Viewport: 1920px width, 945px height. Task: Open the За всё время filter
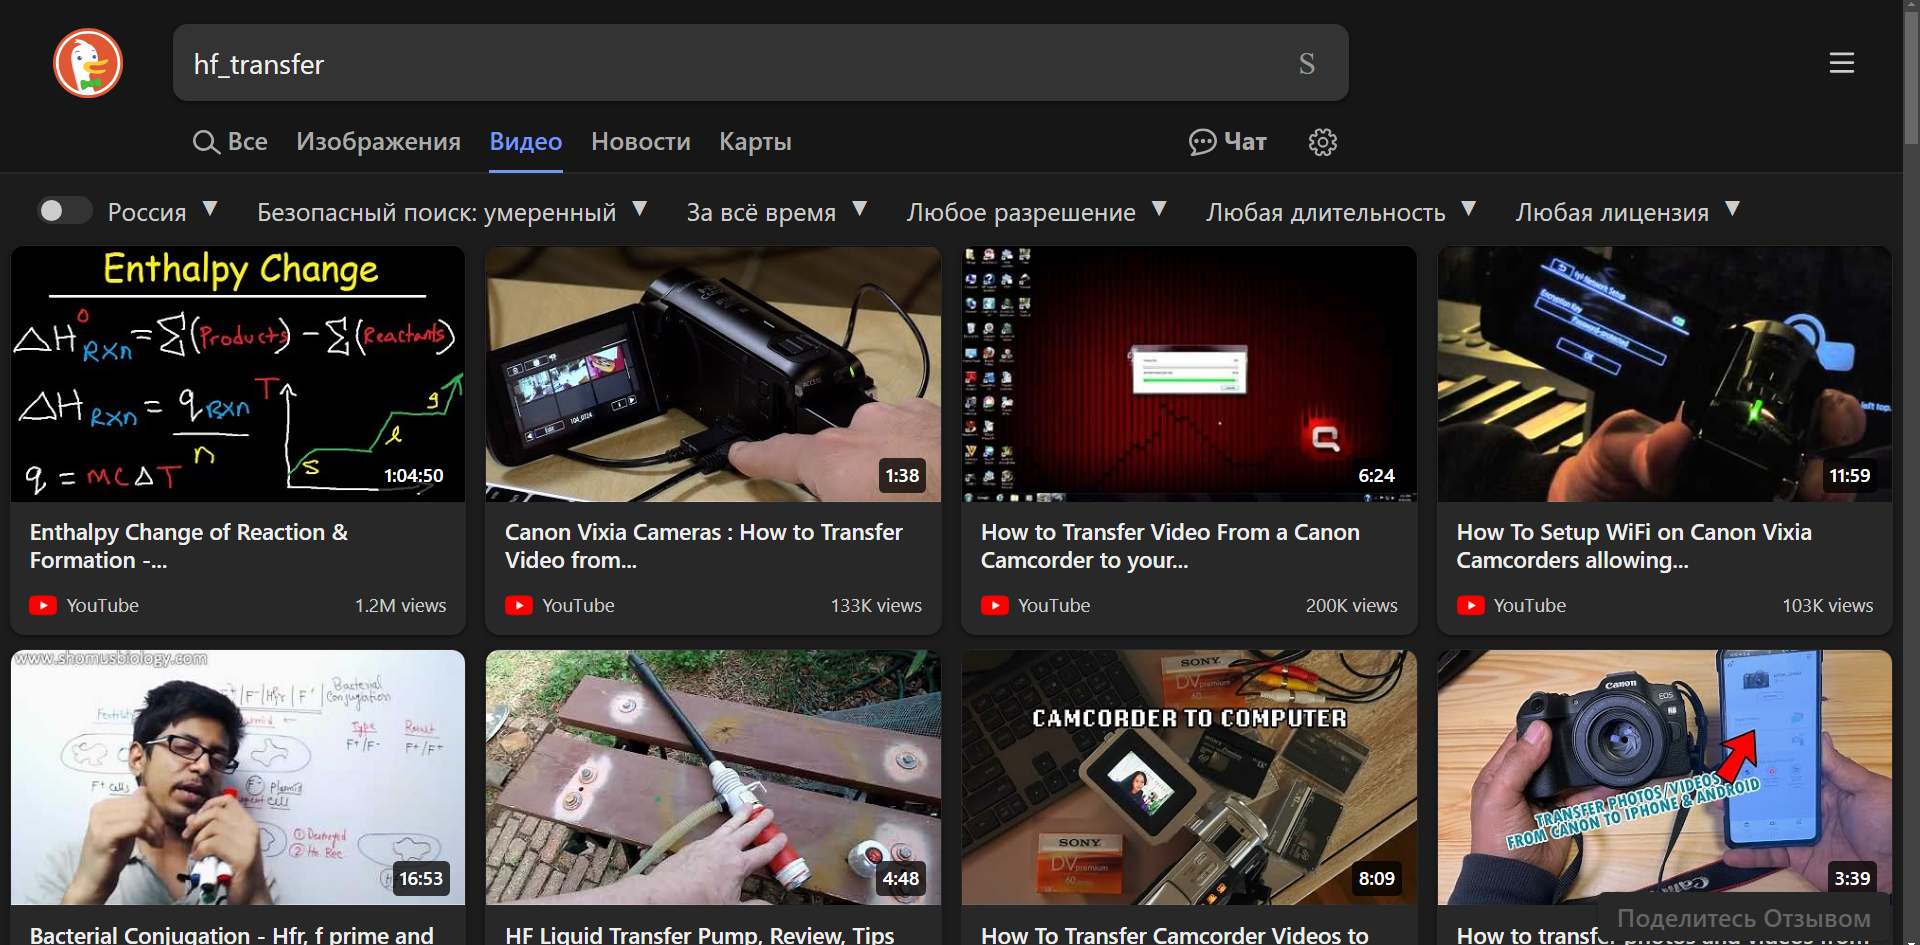click(x=776, y=211)
